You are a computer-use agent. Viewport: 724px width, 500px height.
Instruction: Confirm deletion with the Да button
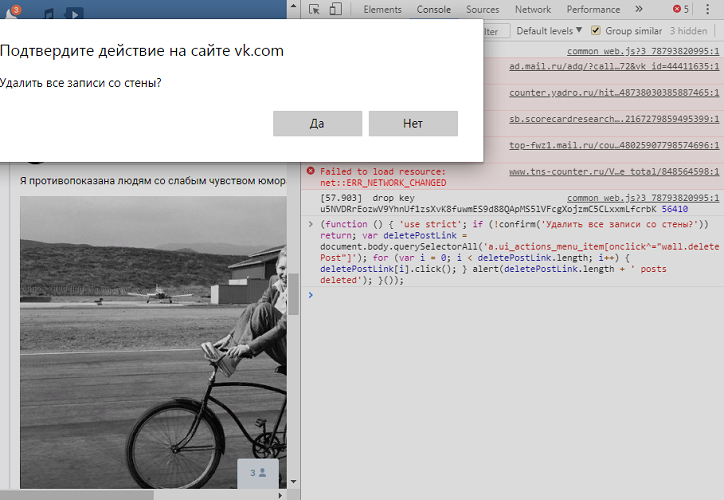pyautogui.click(x=317, y=123)
